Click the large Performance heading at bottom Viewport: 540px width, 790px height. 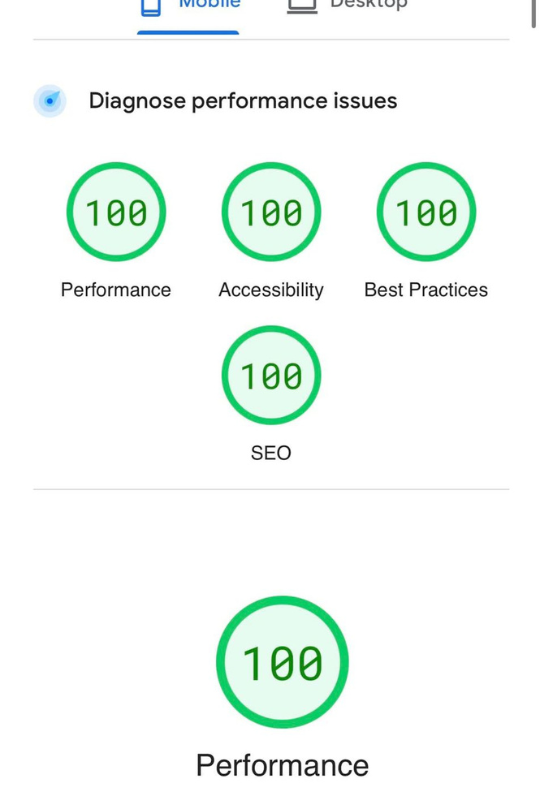282,765
